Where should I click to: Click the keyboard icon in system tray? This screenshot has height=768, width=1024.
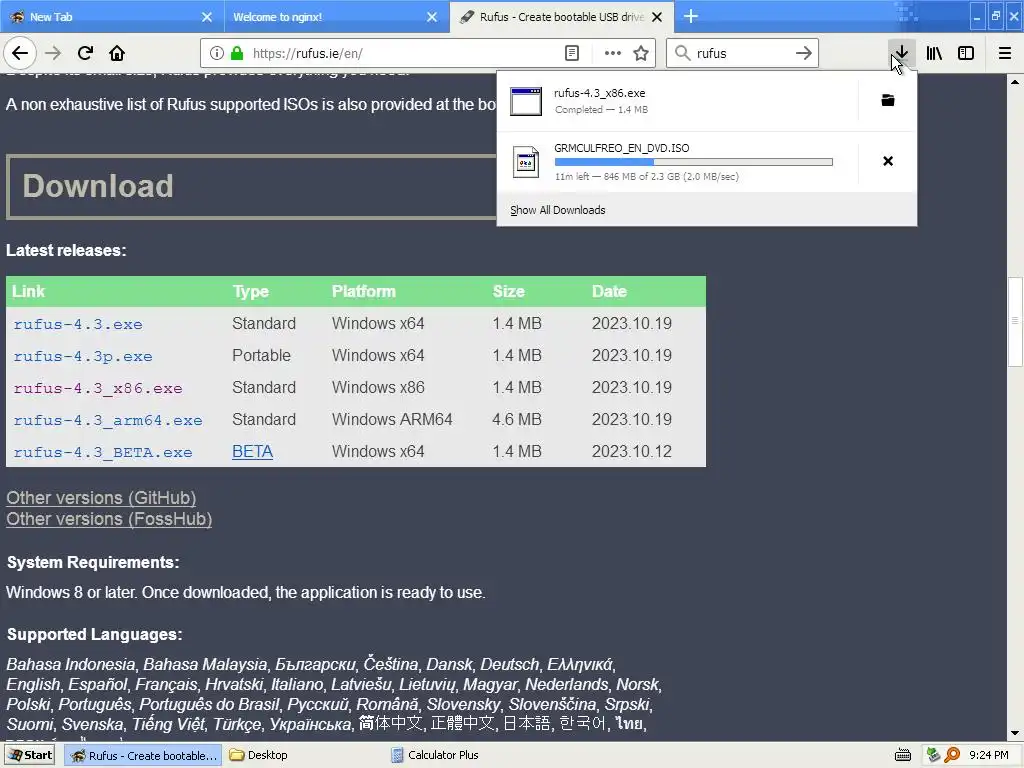pyautogui.click(x=903, y=755)
